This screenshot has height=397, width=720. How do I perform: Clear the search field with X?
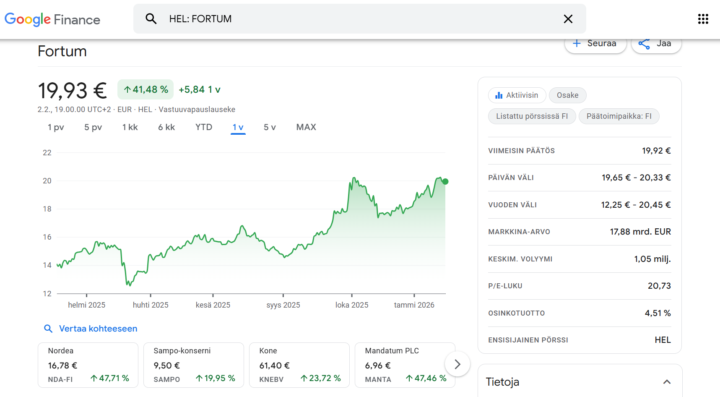pyautogui.click(x=568, y=19)
